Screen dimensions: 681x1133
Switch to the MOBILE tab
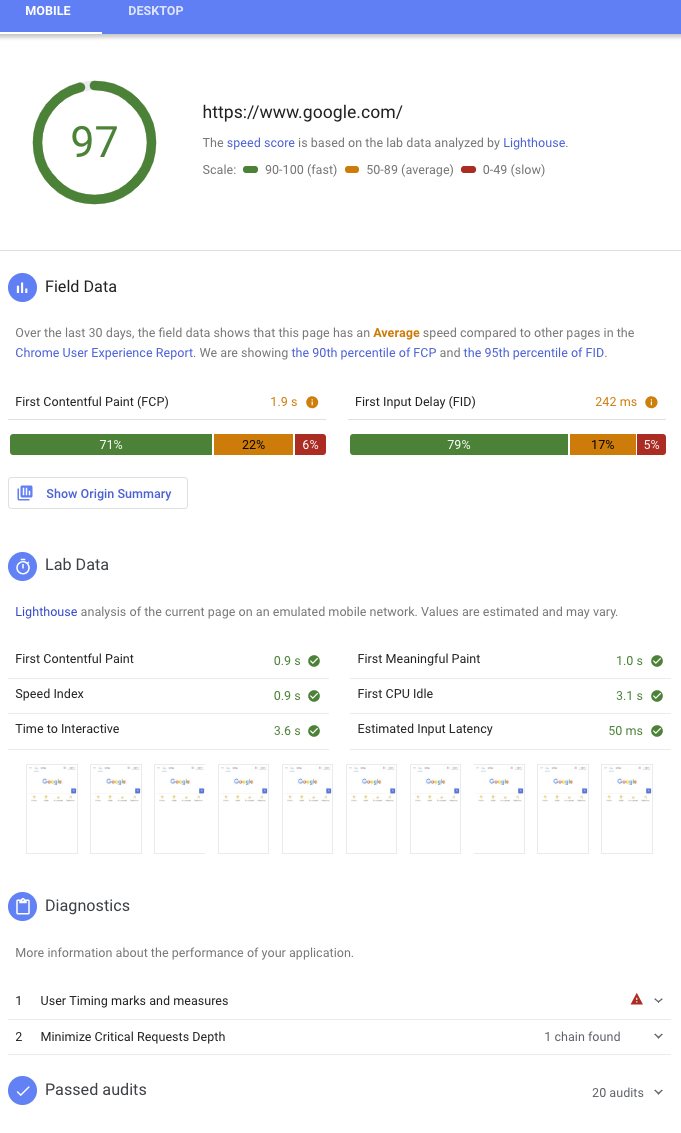point(48,12)
